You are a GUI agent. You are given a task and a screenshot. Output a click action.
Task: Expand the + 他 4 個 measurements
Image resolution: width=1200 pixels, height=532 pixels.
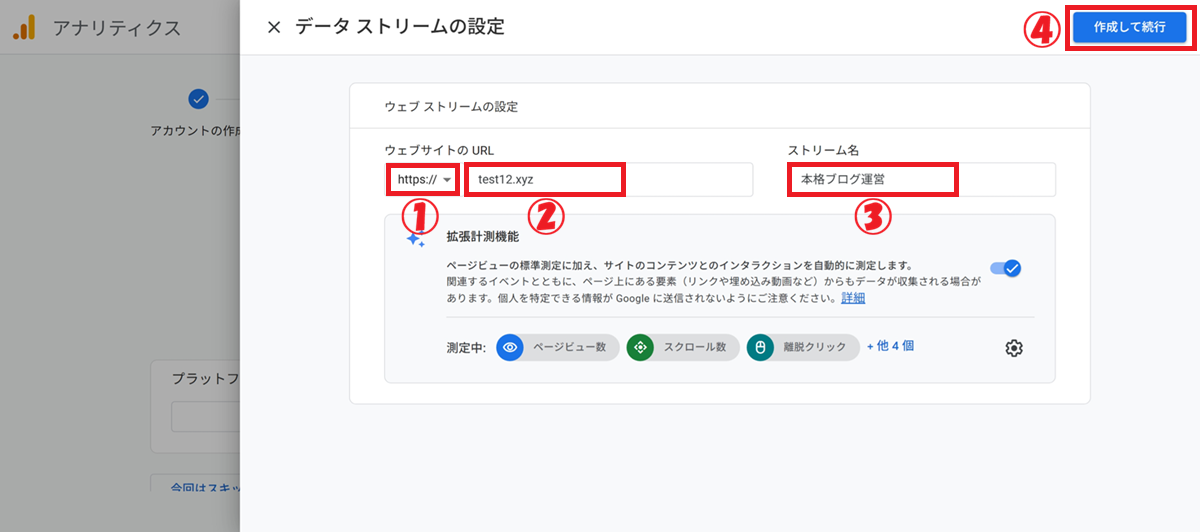coord(890,346)
